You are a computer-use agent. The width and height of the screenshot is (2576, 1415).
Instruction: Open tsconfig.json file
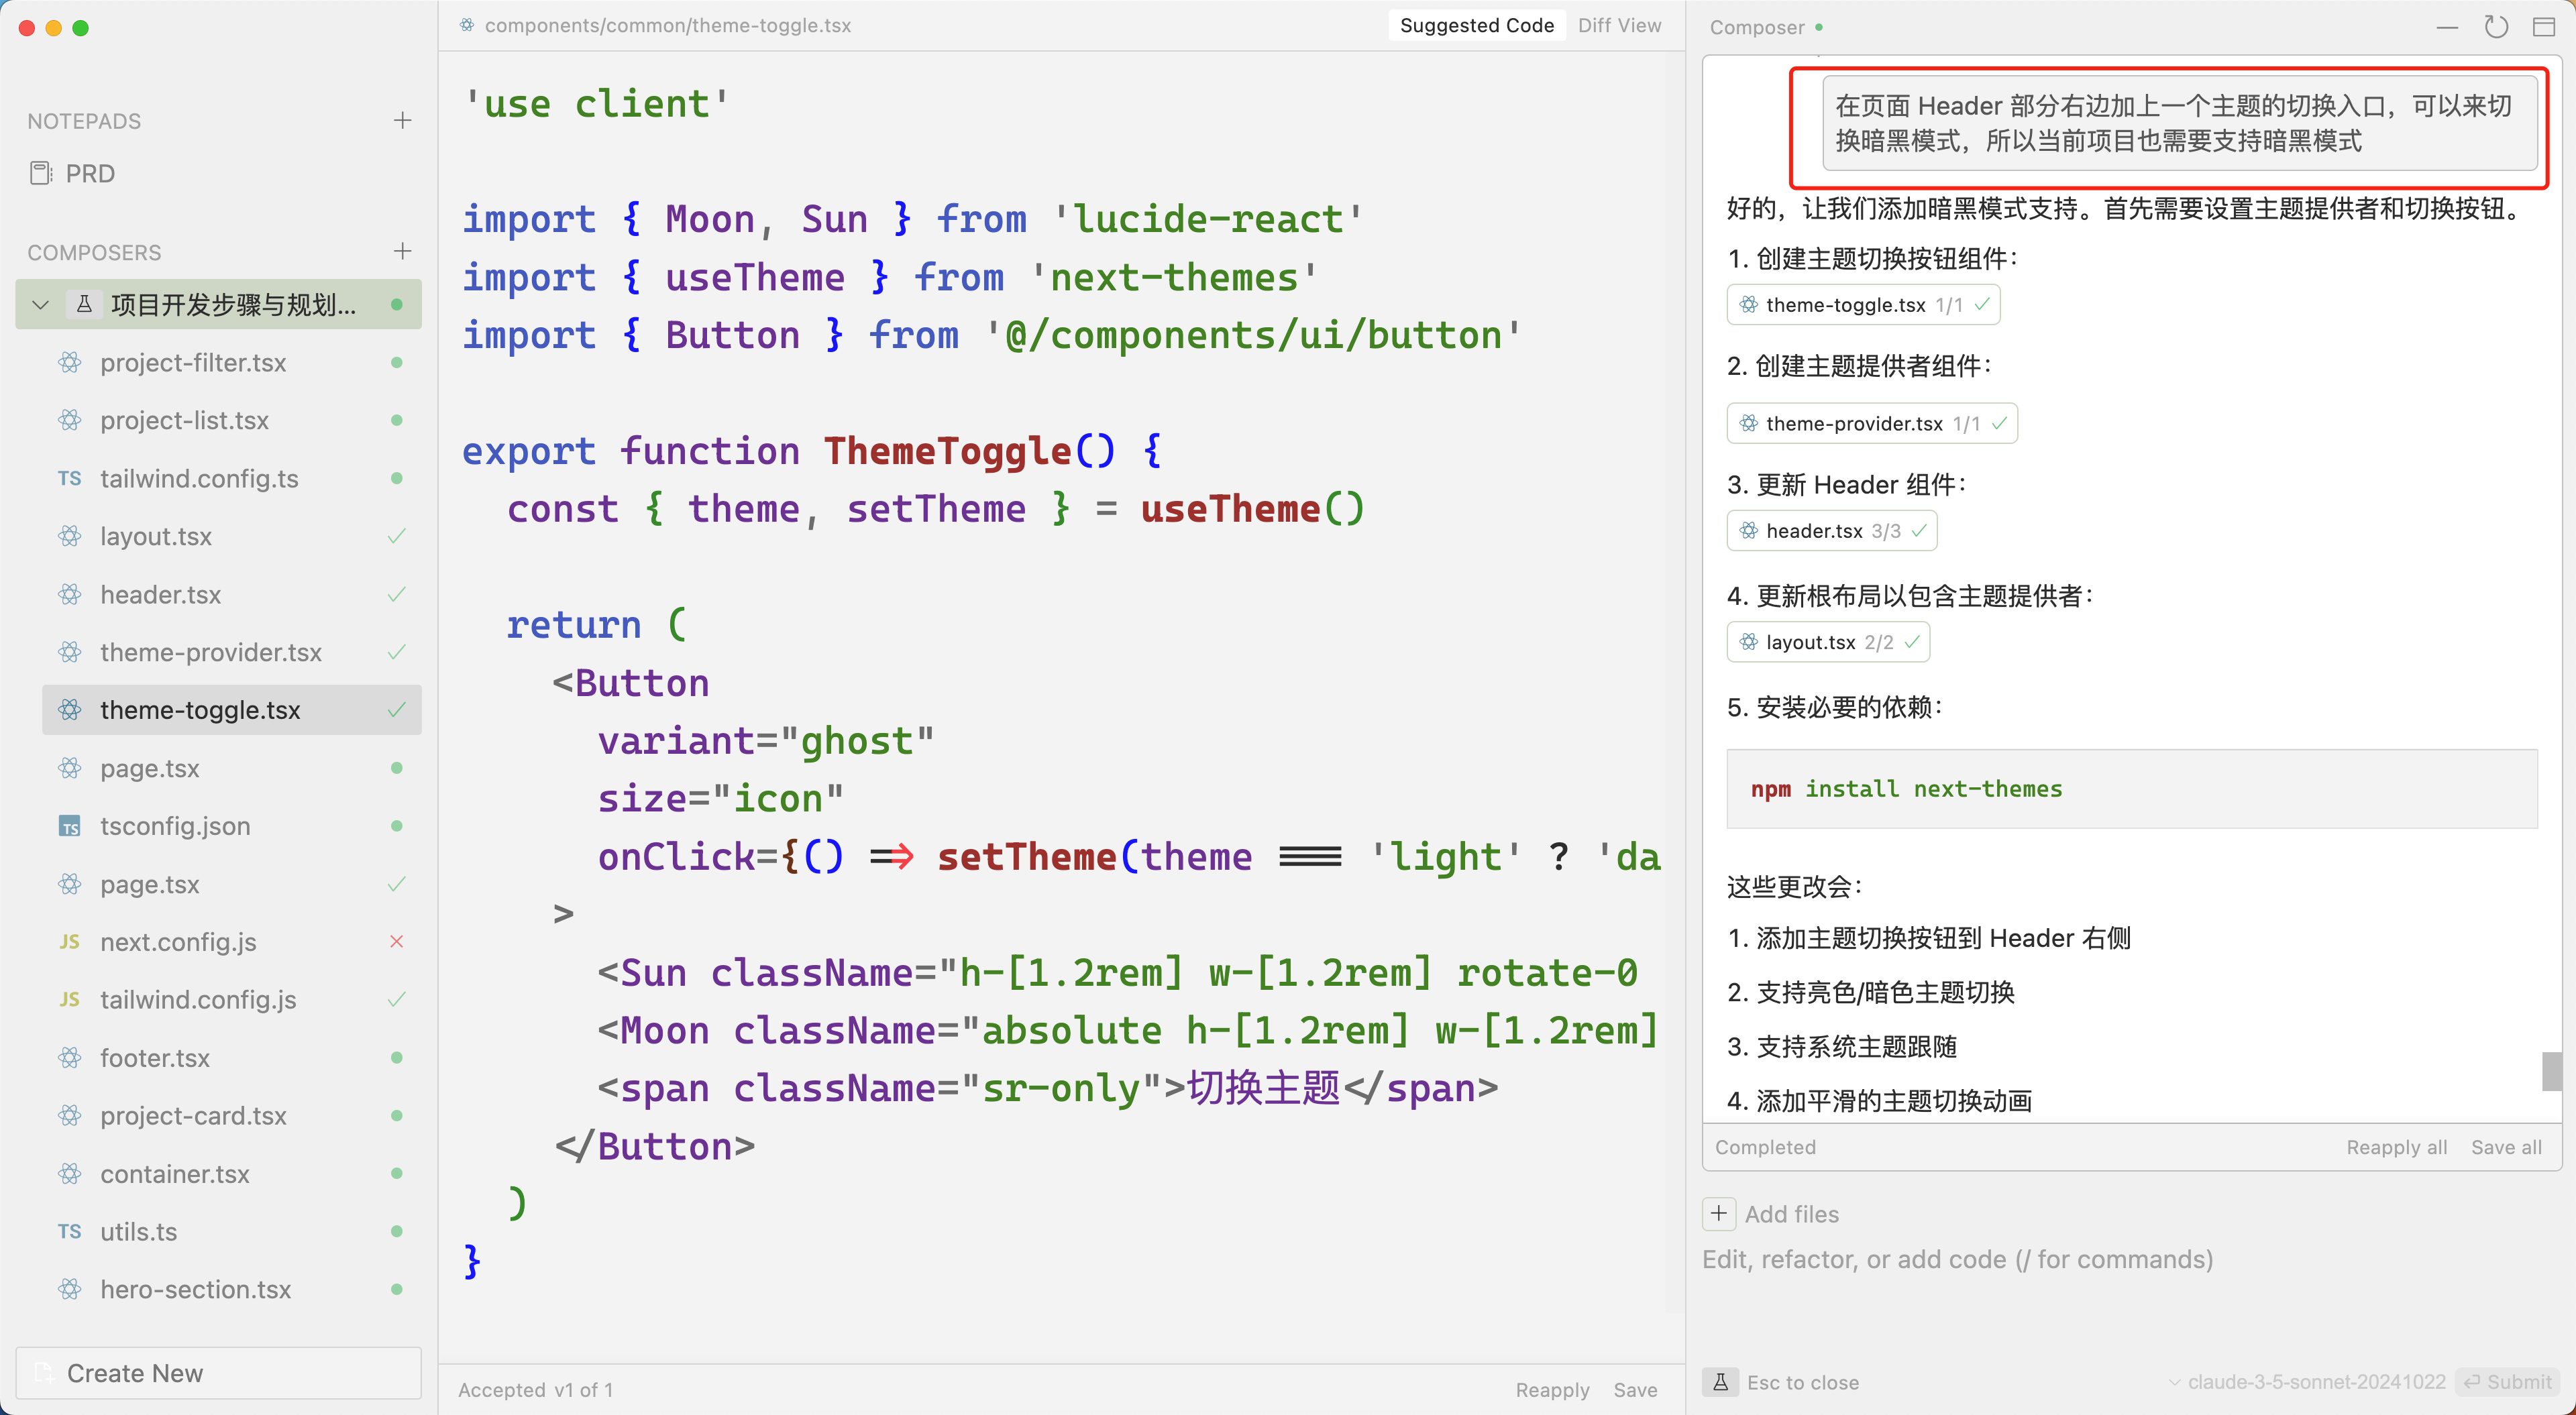tap(232, 826)
